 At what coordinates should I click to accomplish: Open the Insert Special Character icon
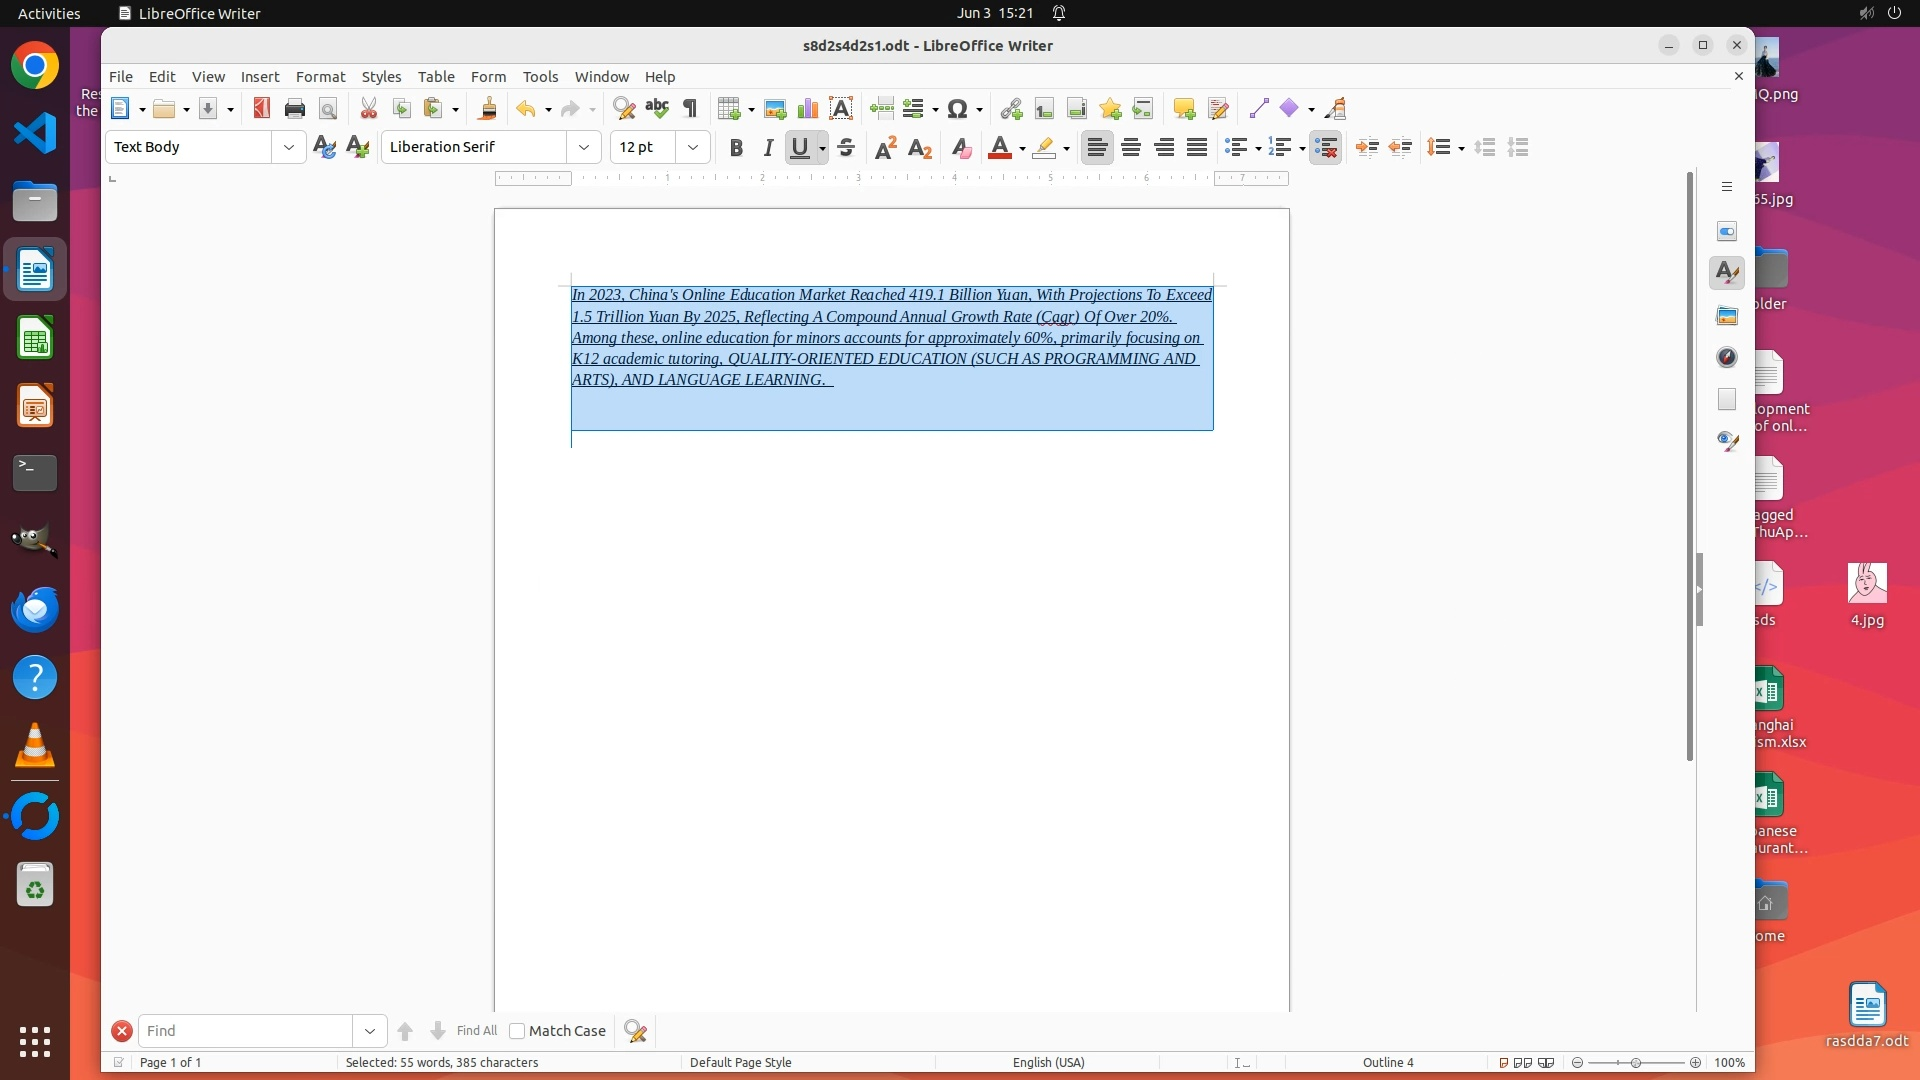click(957, 108)
